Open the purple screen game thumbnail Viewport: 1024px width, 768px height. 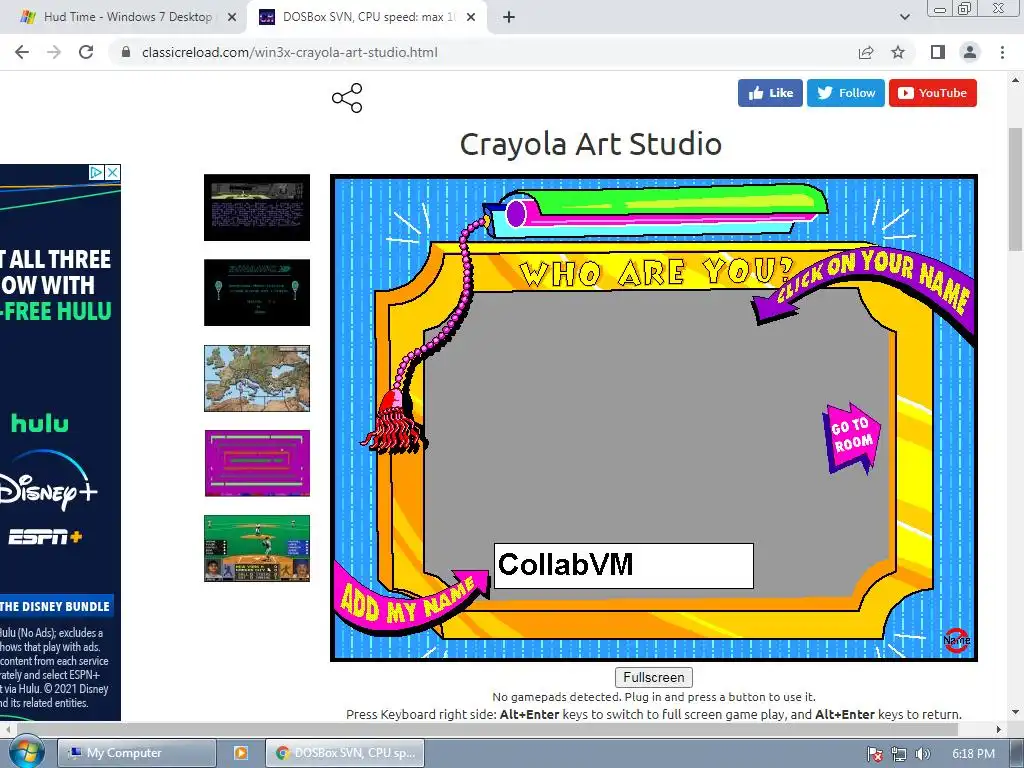[x=257, y=463]
